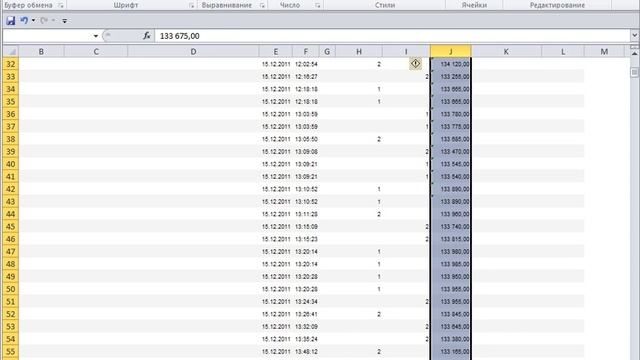Click time cell 13:24:34
This screenshot has width=640, height=360.
click(x=306, y=302)
